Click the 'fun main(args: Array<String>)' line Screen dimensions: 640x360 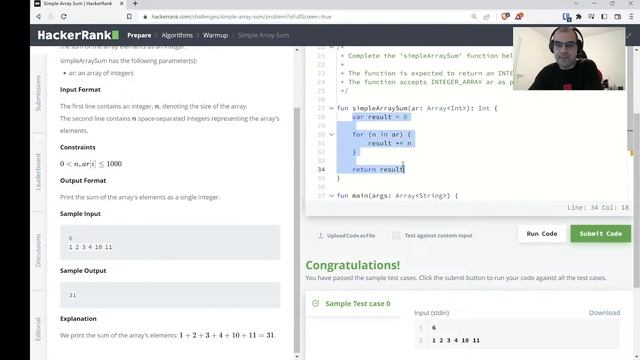pyautogui.click(x=397, y=196)
